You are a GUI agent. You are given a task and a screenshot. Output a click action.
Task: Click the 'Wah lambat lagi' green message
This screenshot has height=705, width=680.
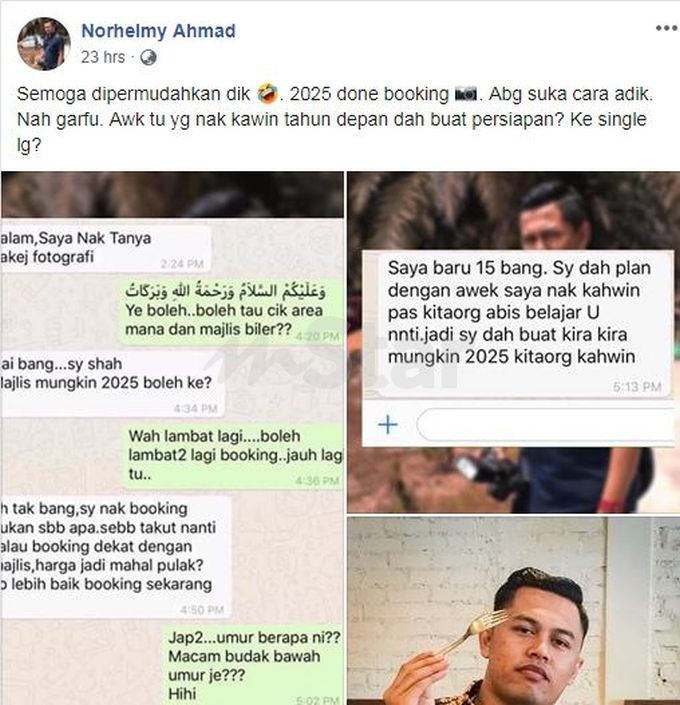coord(234,455)
